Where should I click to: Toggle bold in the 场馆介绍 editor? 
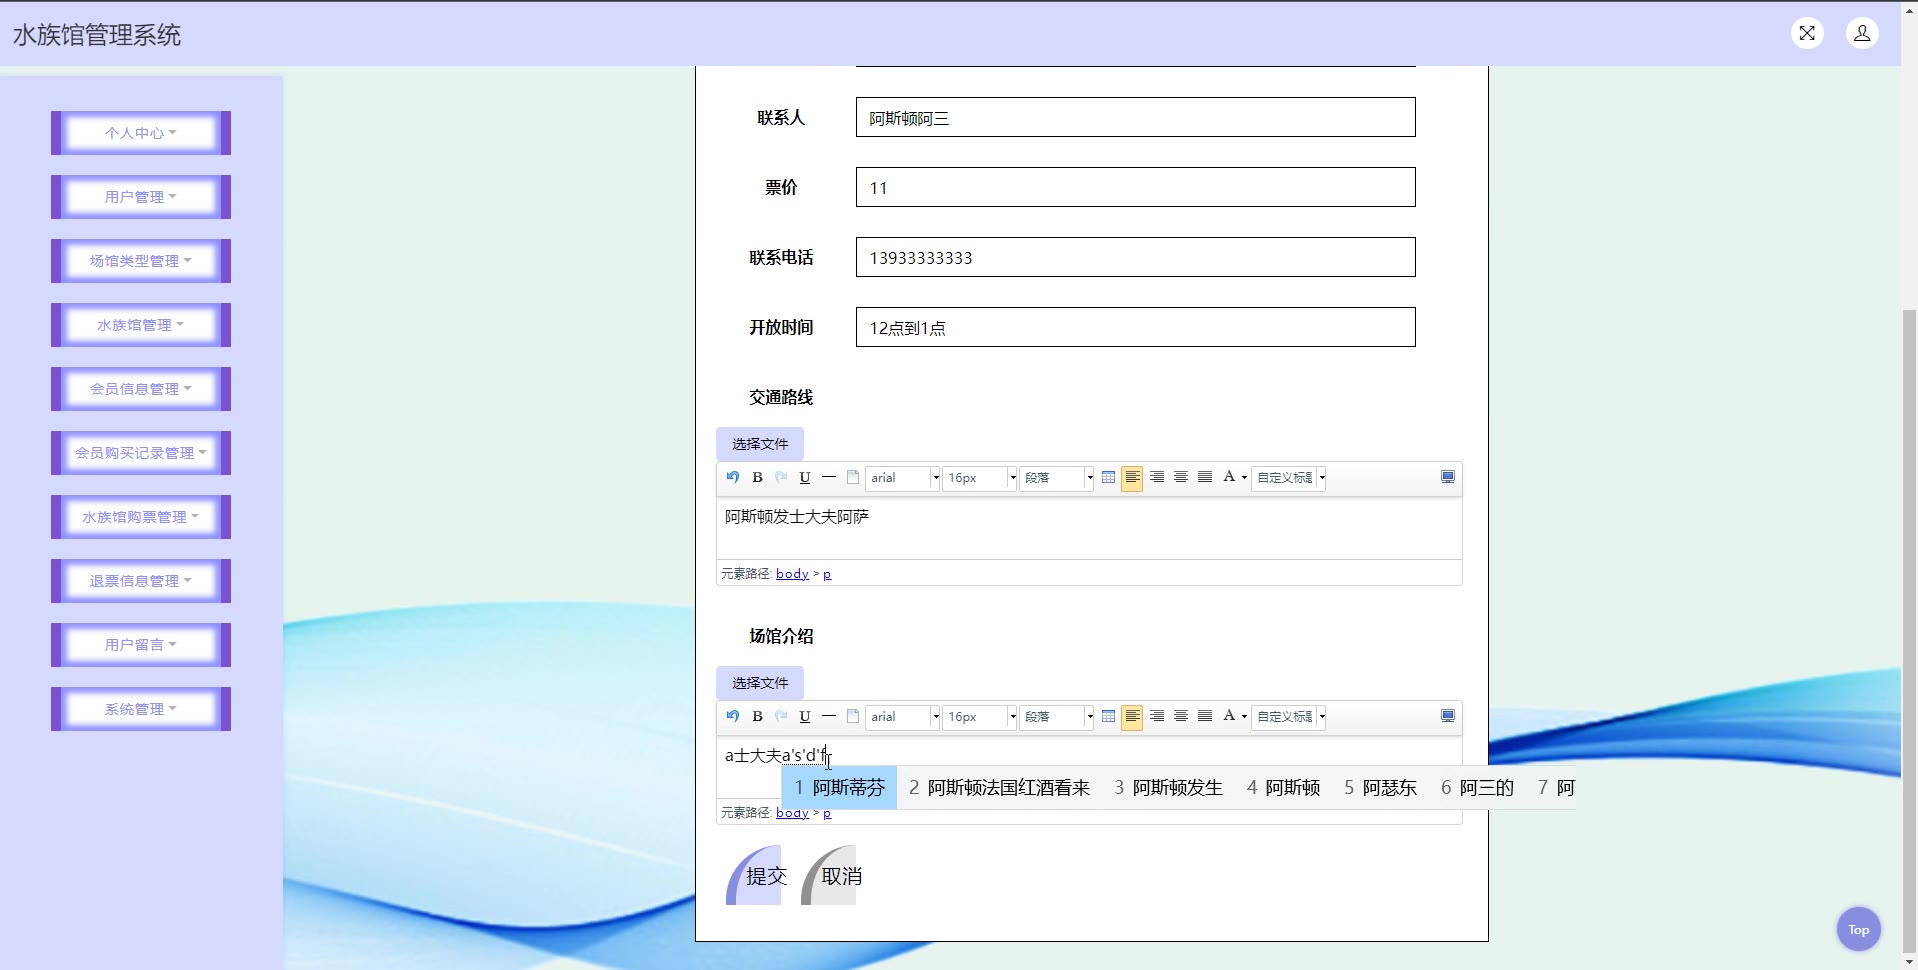(757, 716)
